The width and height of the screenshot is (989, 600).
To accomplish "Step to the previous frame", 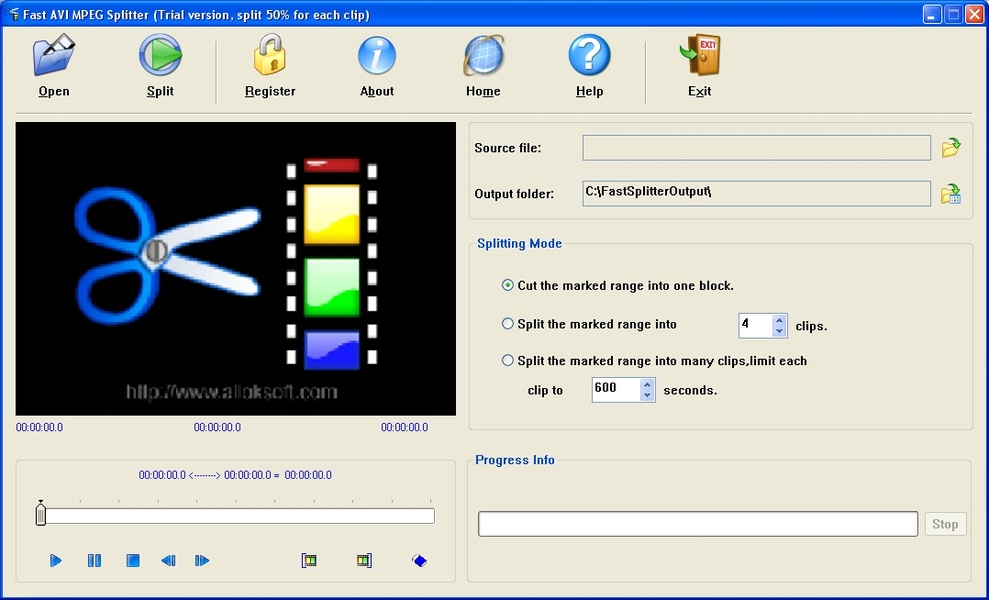I will (168, 560).
